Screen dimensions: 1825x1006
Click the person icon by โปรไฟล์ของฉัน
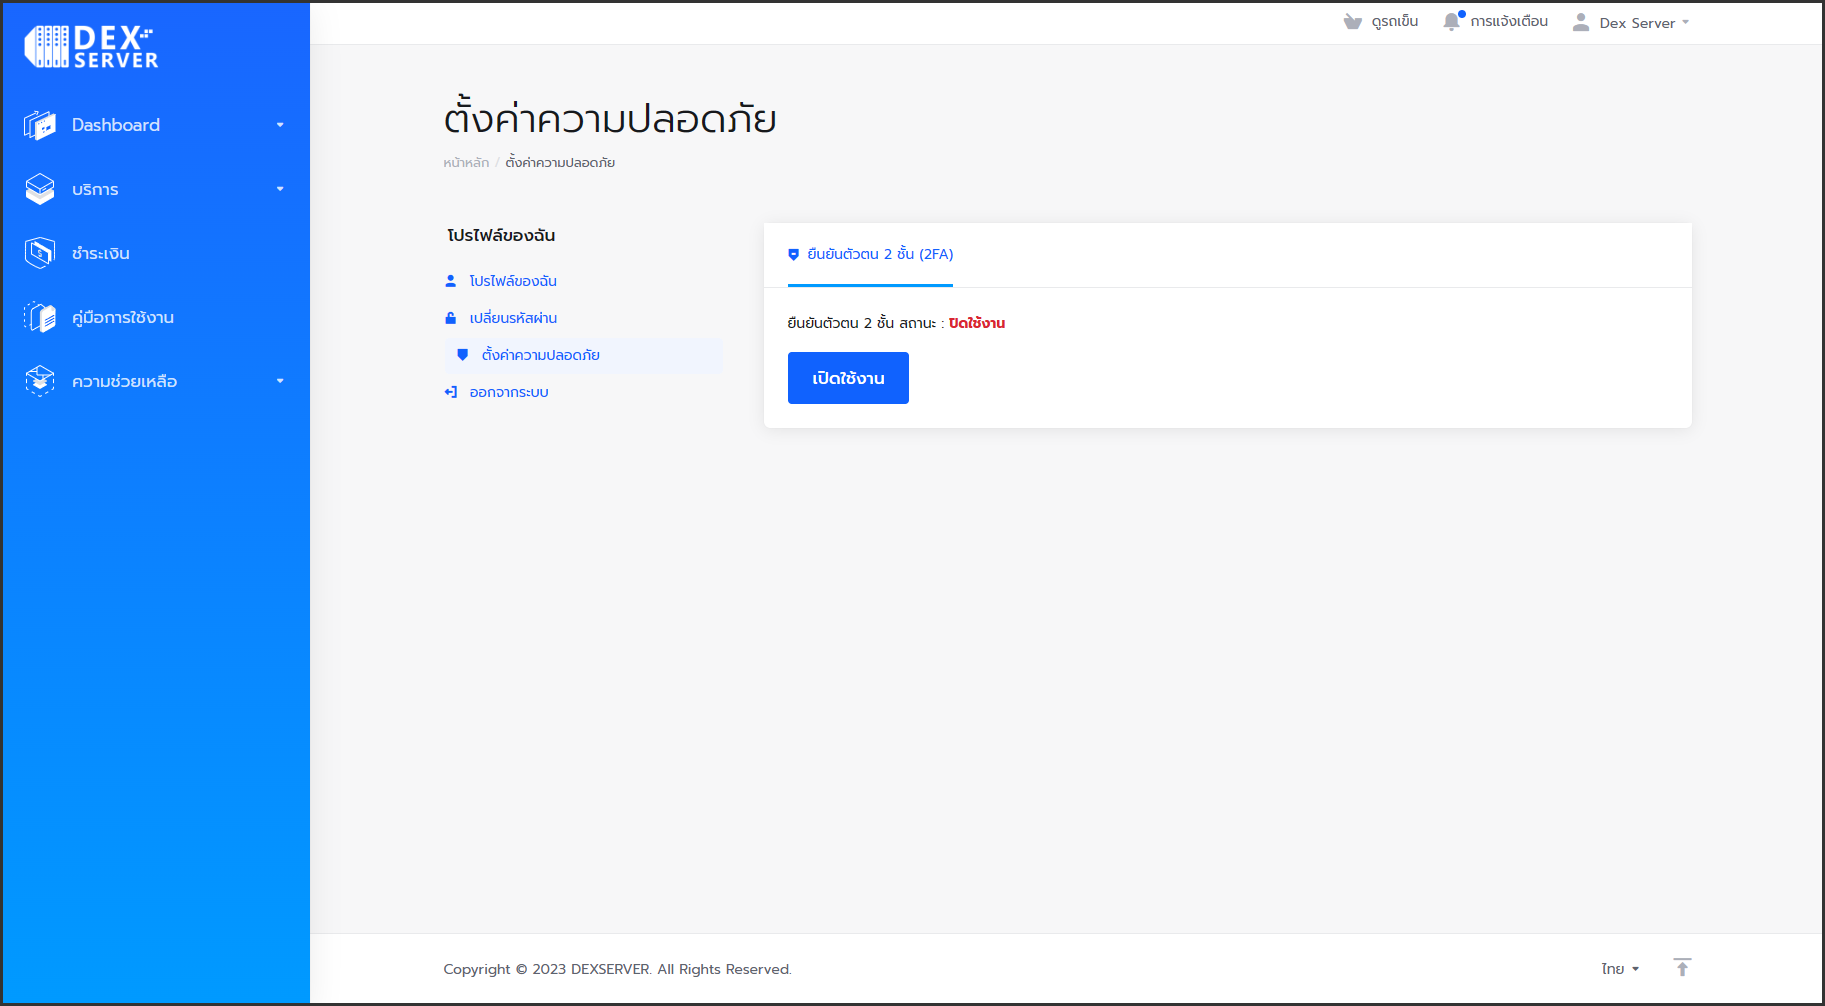pos(450,280)
